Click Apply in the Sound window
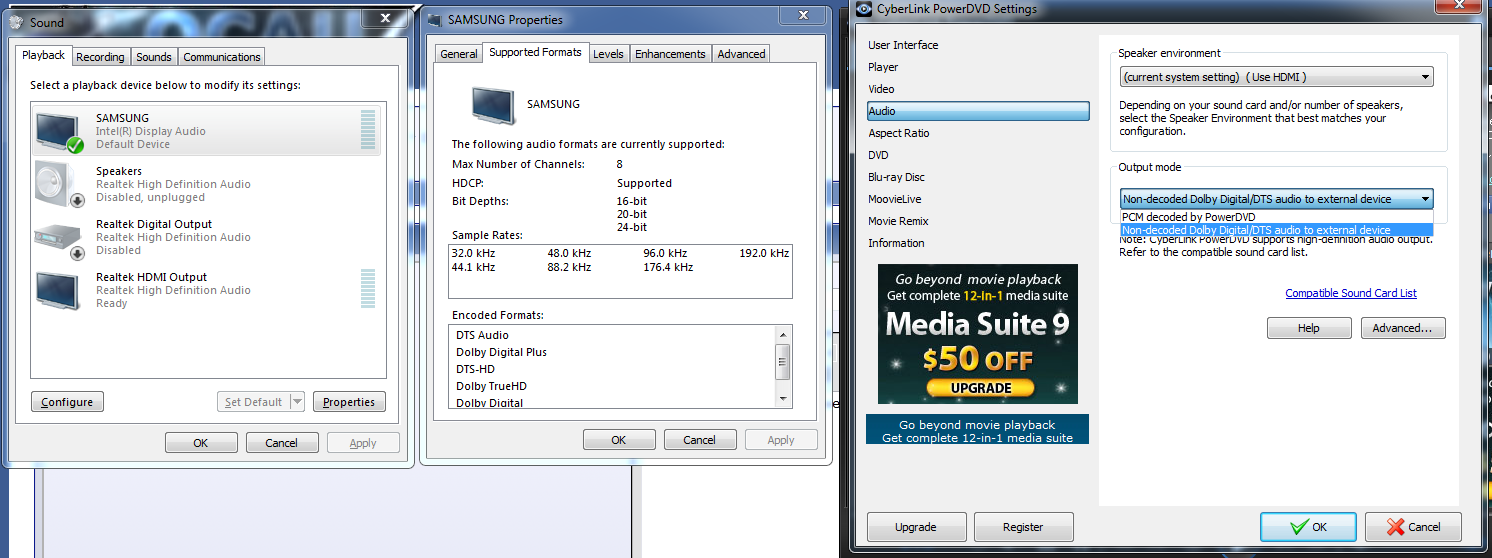This screenshot has height=558, width=1492. tap(363, 443)
